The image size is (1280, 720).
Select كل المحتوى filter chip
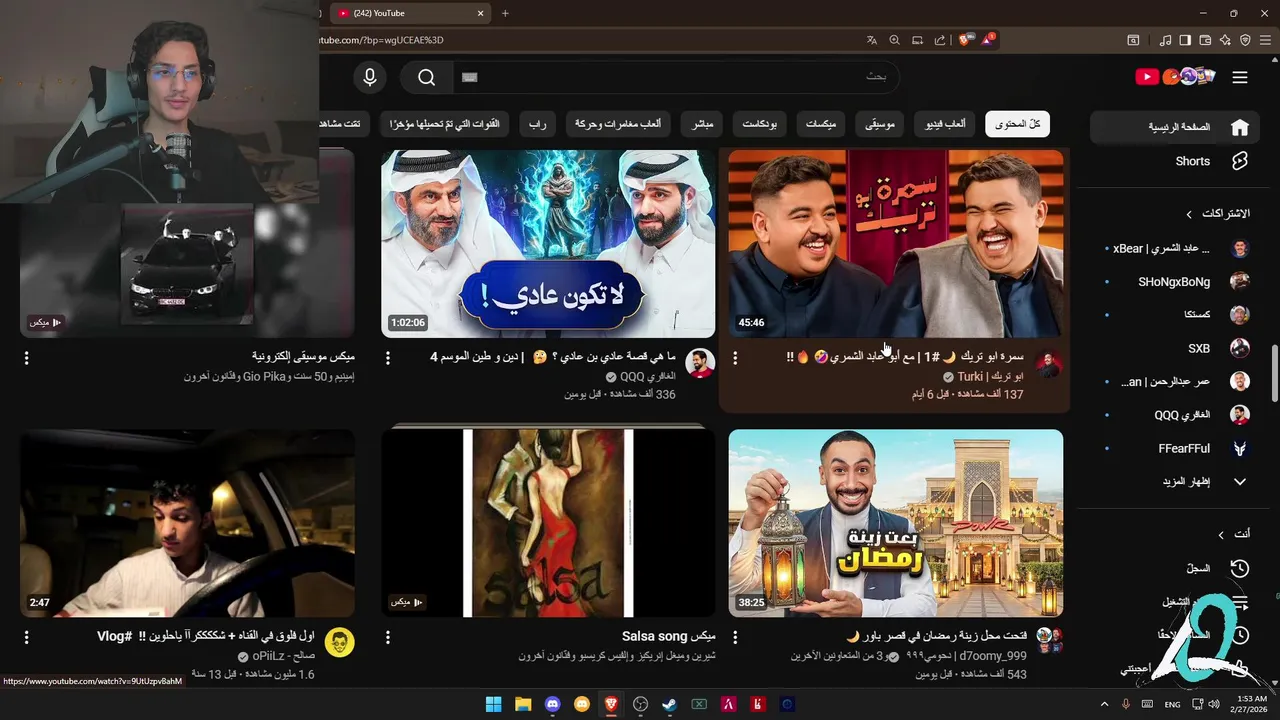(x=1017, y=124)
